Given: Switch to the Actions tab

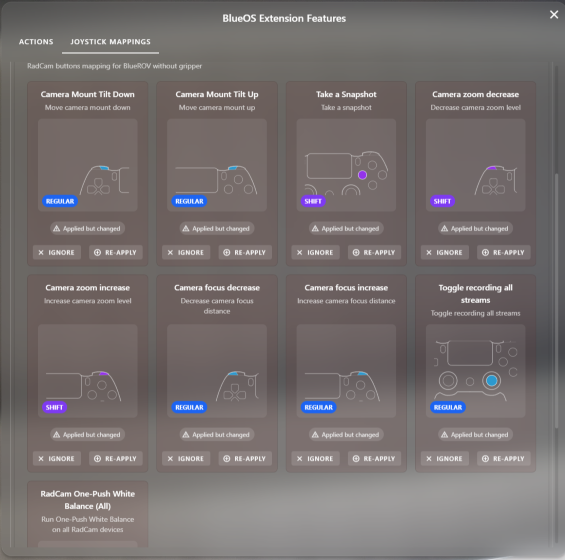Looking at the screenshot, I should pyautogui.click(x=36, y=42).
